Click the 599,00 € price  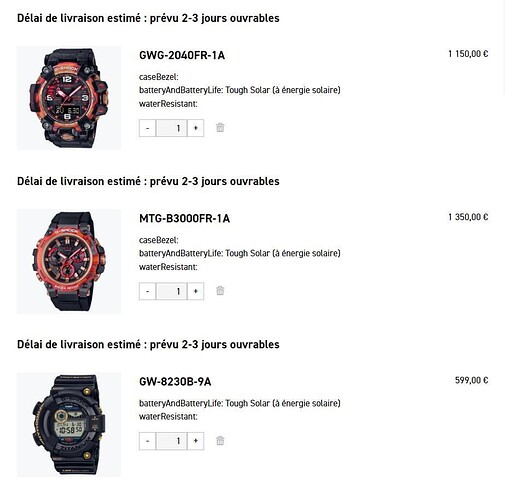coord(471,380)
